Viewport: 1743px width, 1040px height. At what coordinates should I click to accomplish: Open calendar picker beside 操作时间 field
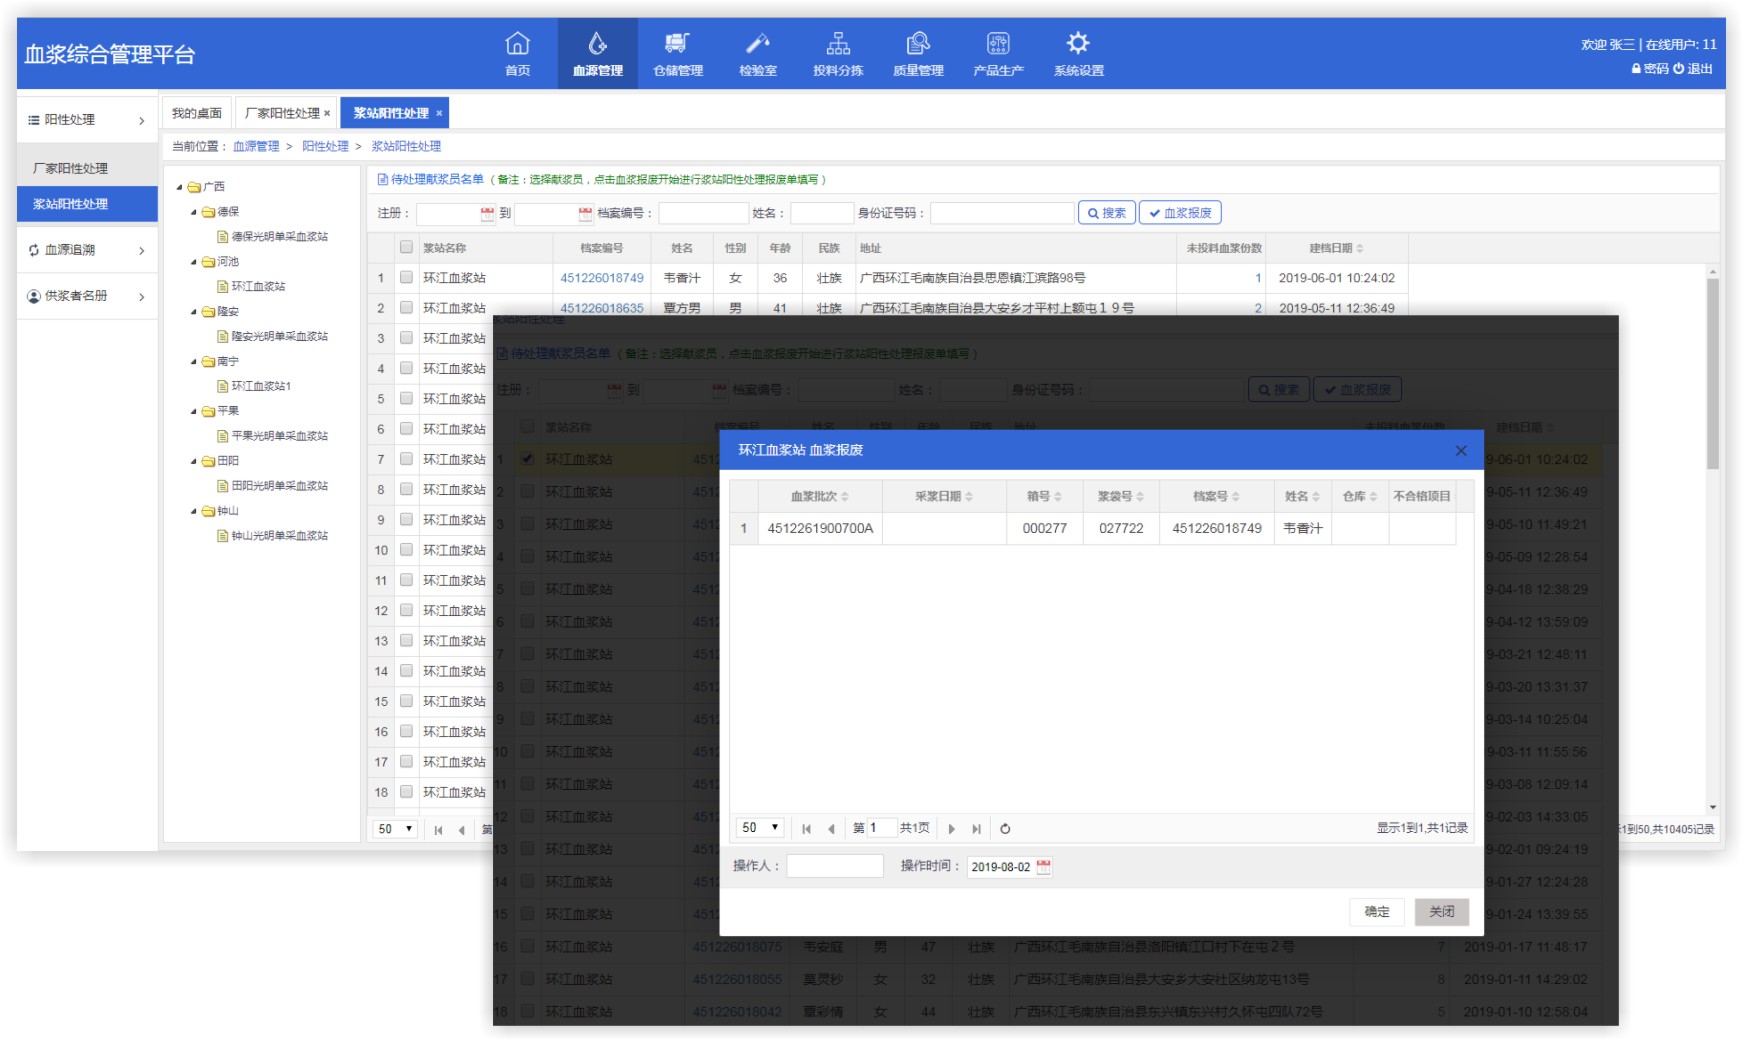(1044, 867)
